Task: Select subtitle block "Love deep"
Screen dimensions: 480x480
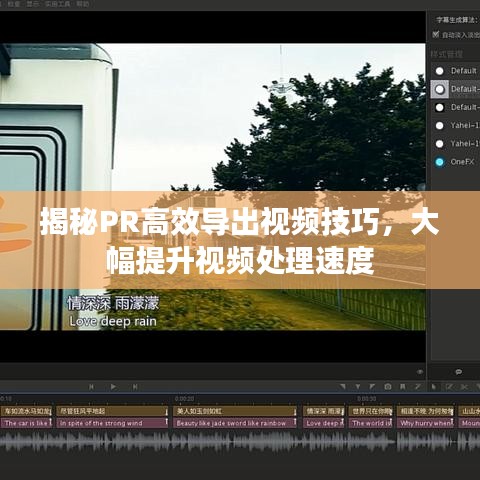Action: tap(323, 423)
